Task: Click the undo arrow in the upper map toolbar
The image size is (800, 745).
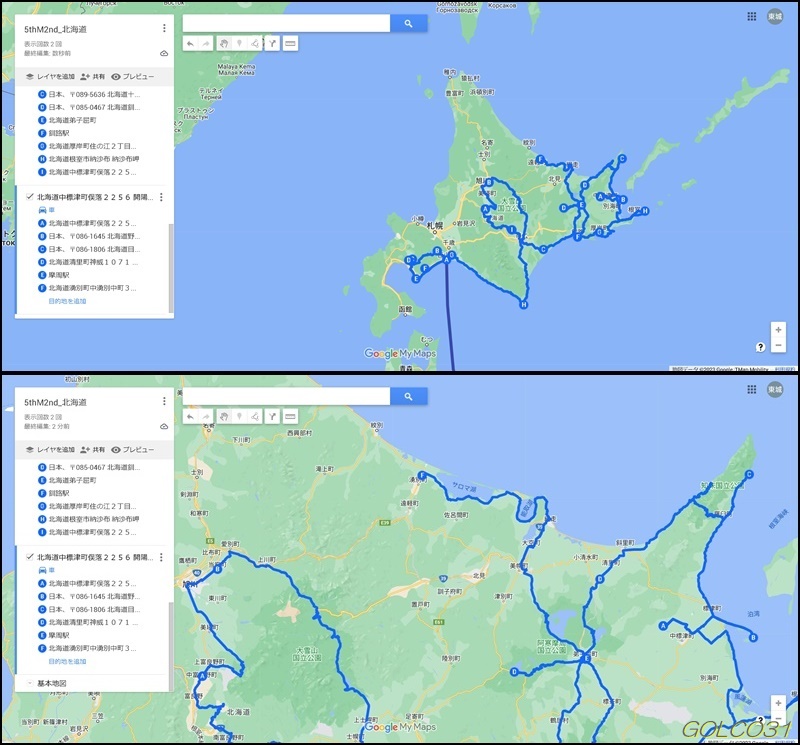Action: tap(190, 44)
